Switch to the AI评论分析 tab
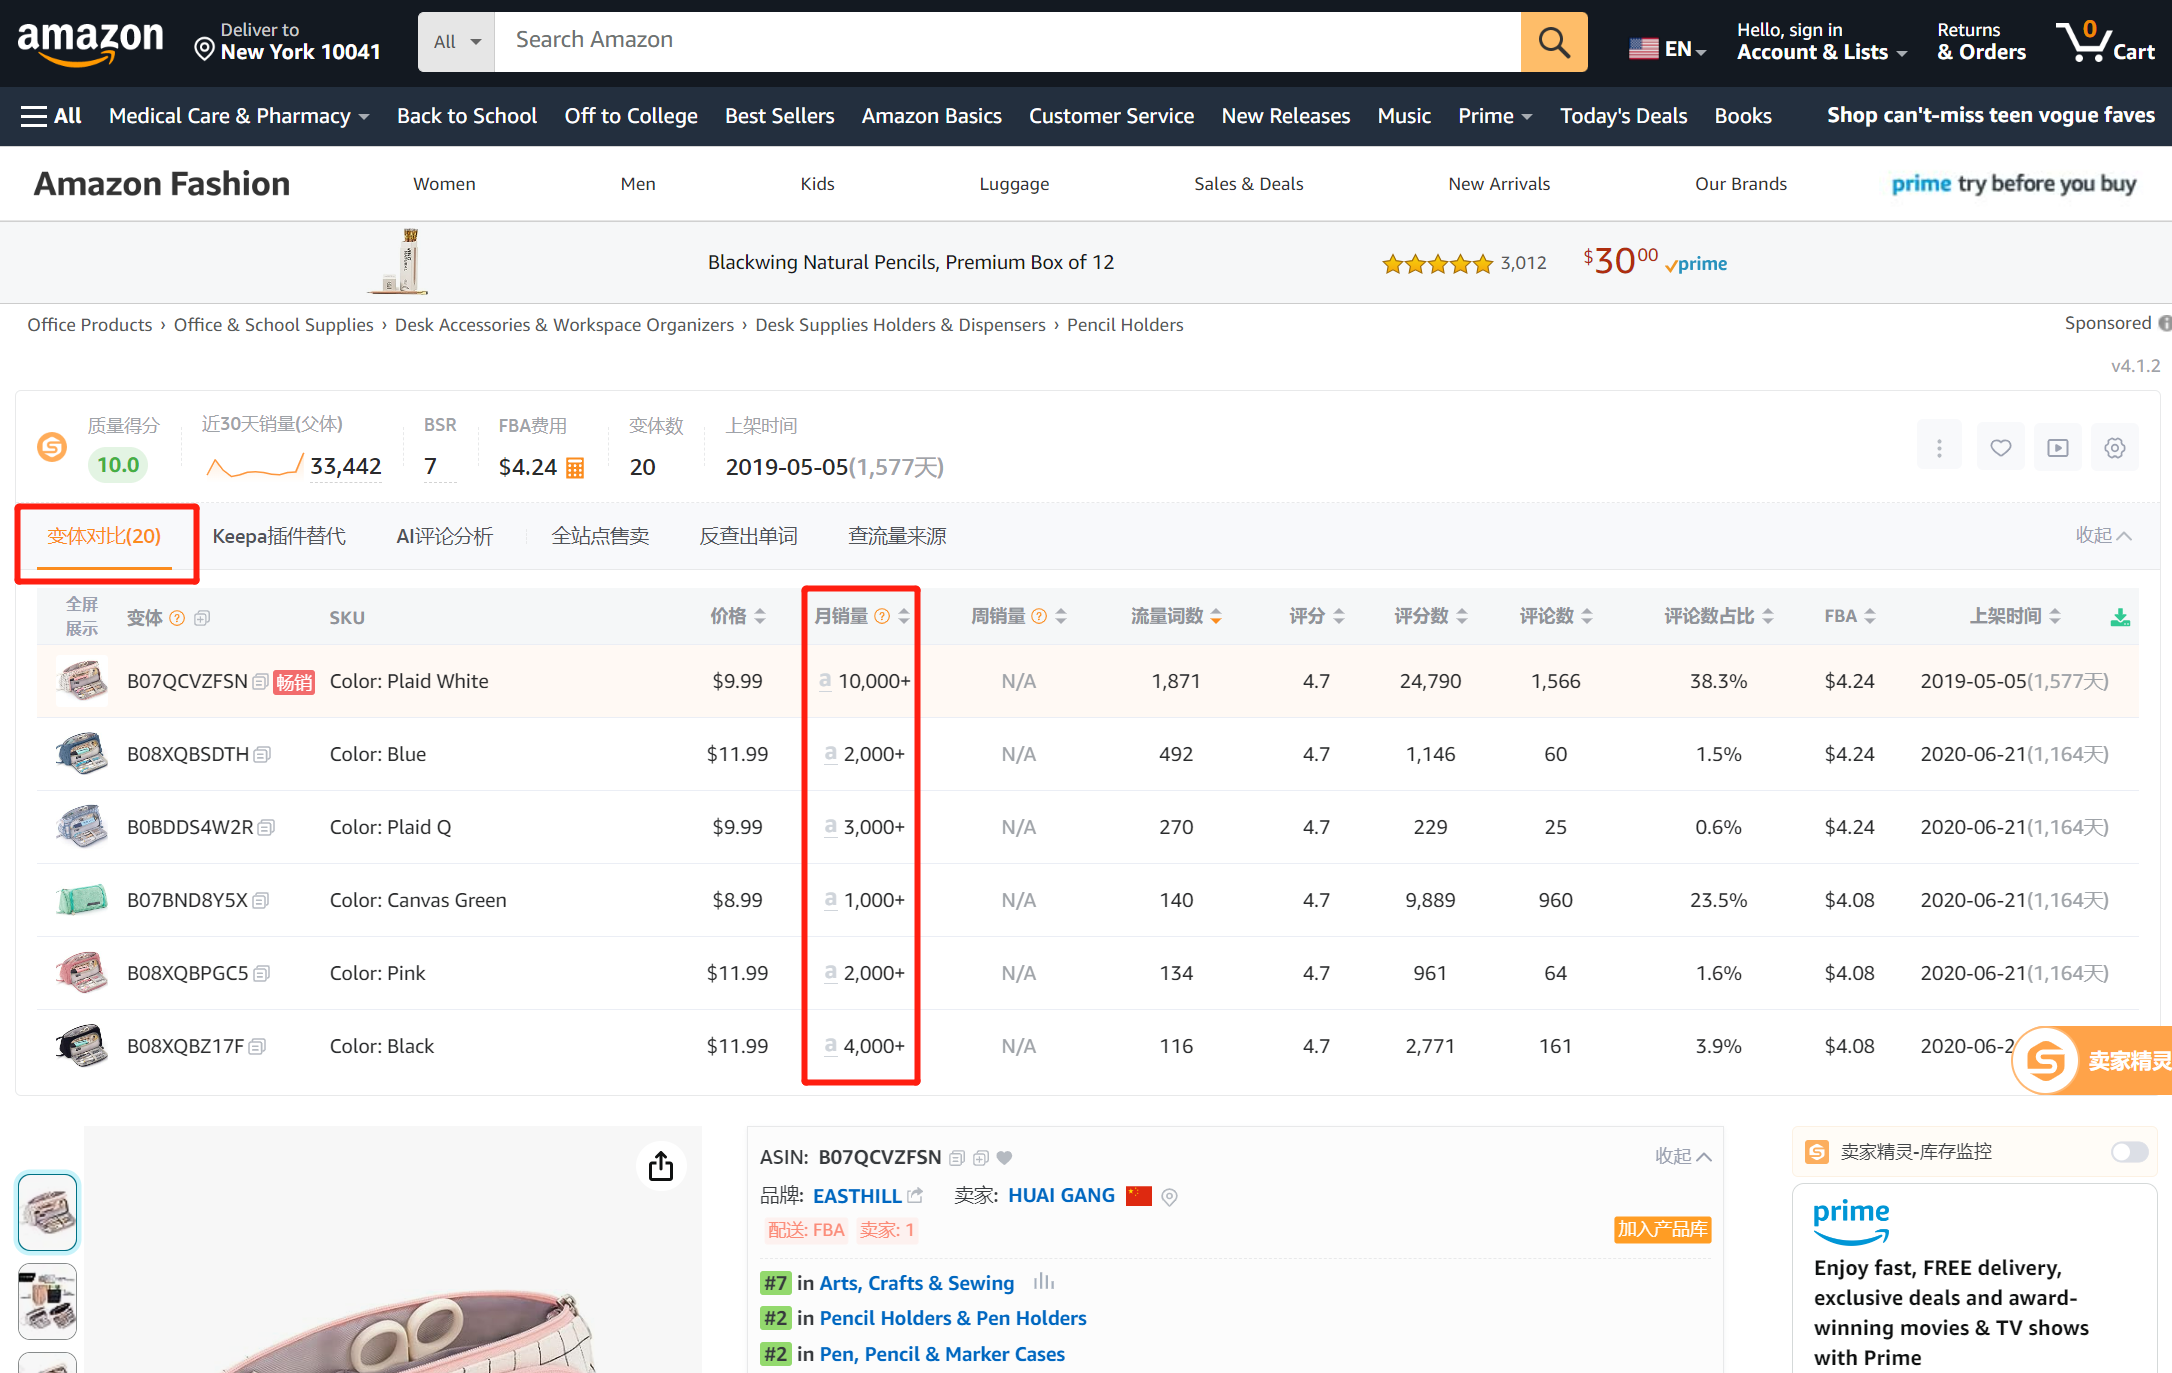This screenshot has height=1373, width=2172. tap(444, 537)
